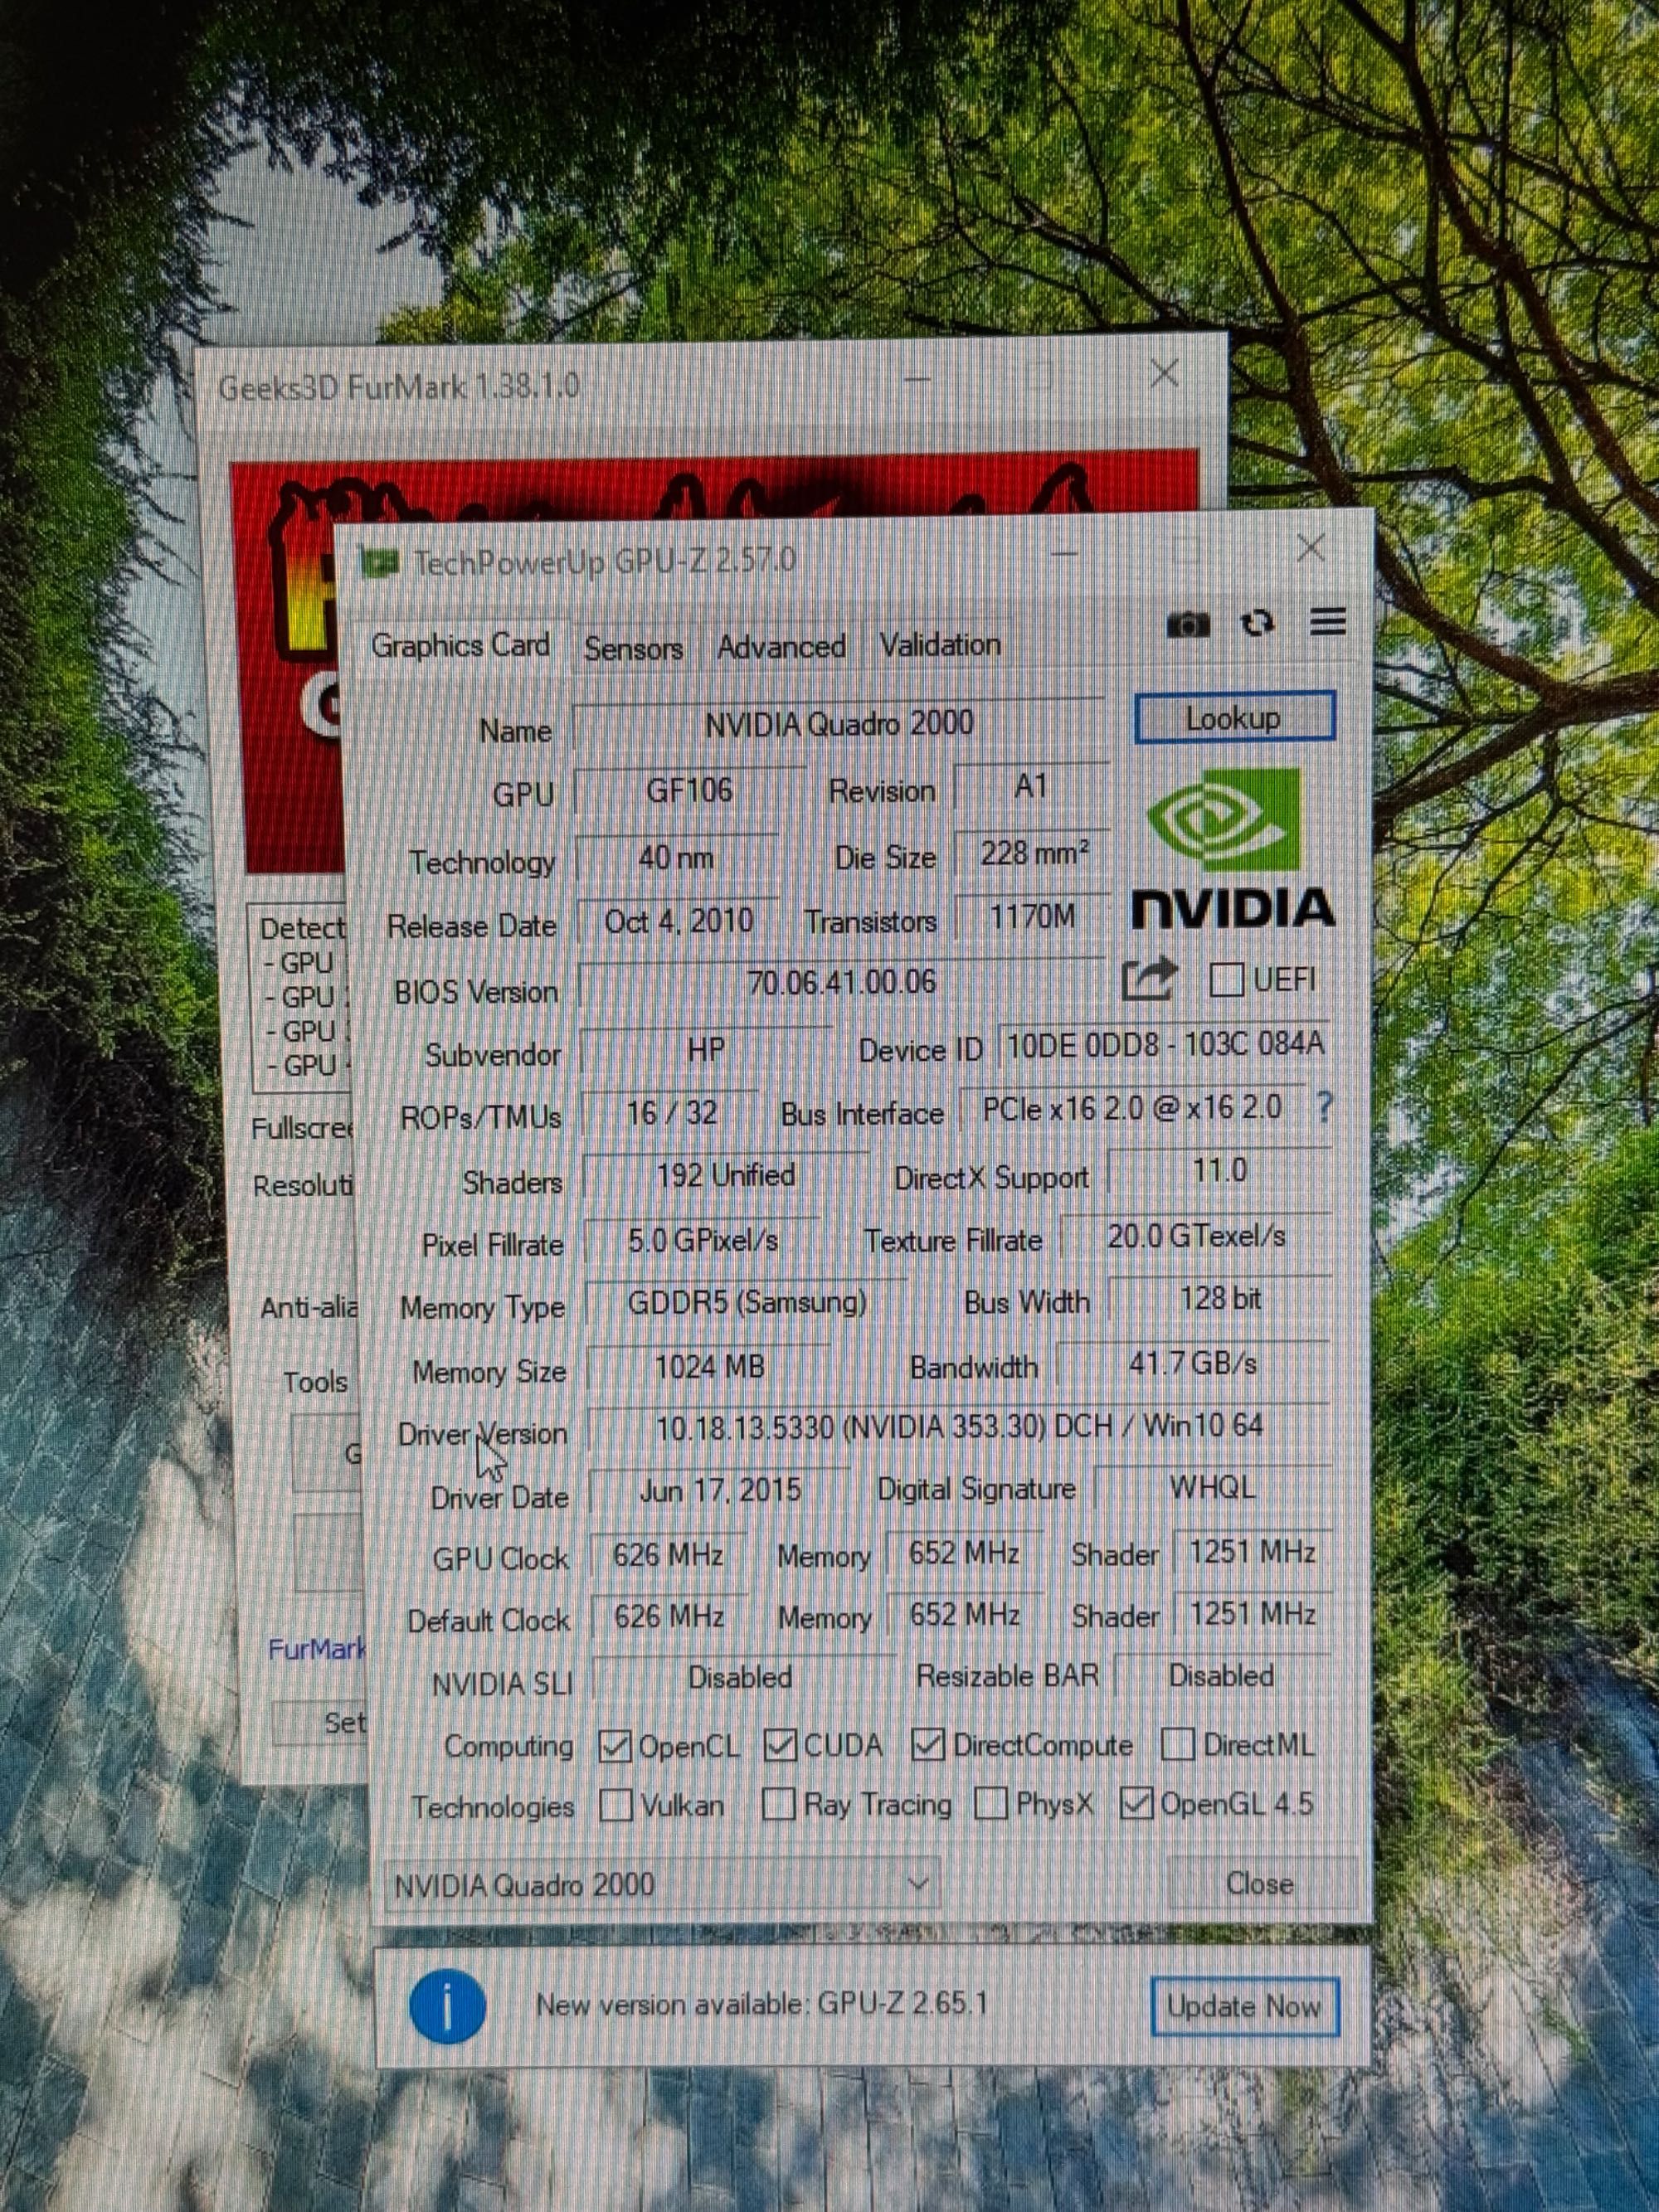Viewport: 1659px width, 2212px height.
Task: Click the Driver Version value 10.18.13.5330
Action: tap(959, 1427)
